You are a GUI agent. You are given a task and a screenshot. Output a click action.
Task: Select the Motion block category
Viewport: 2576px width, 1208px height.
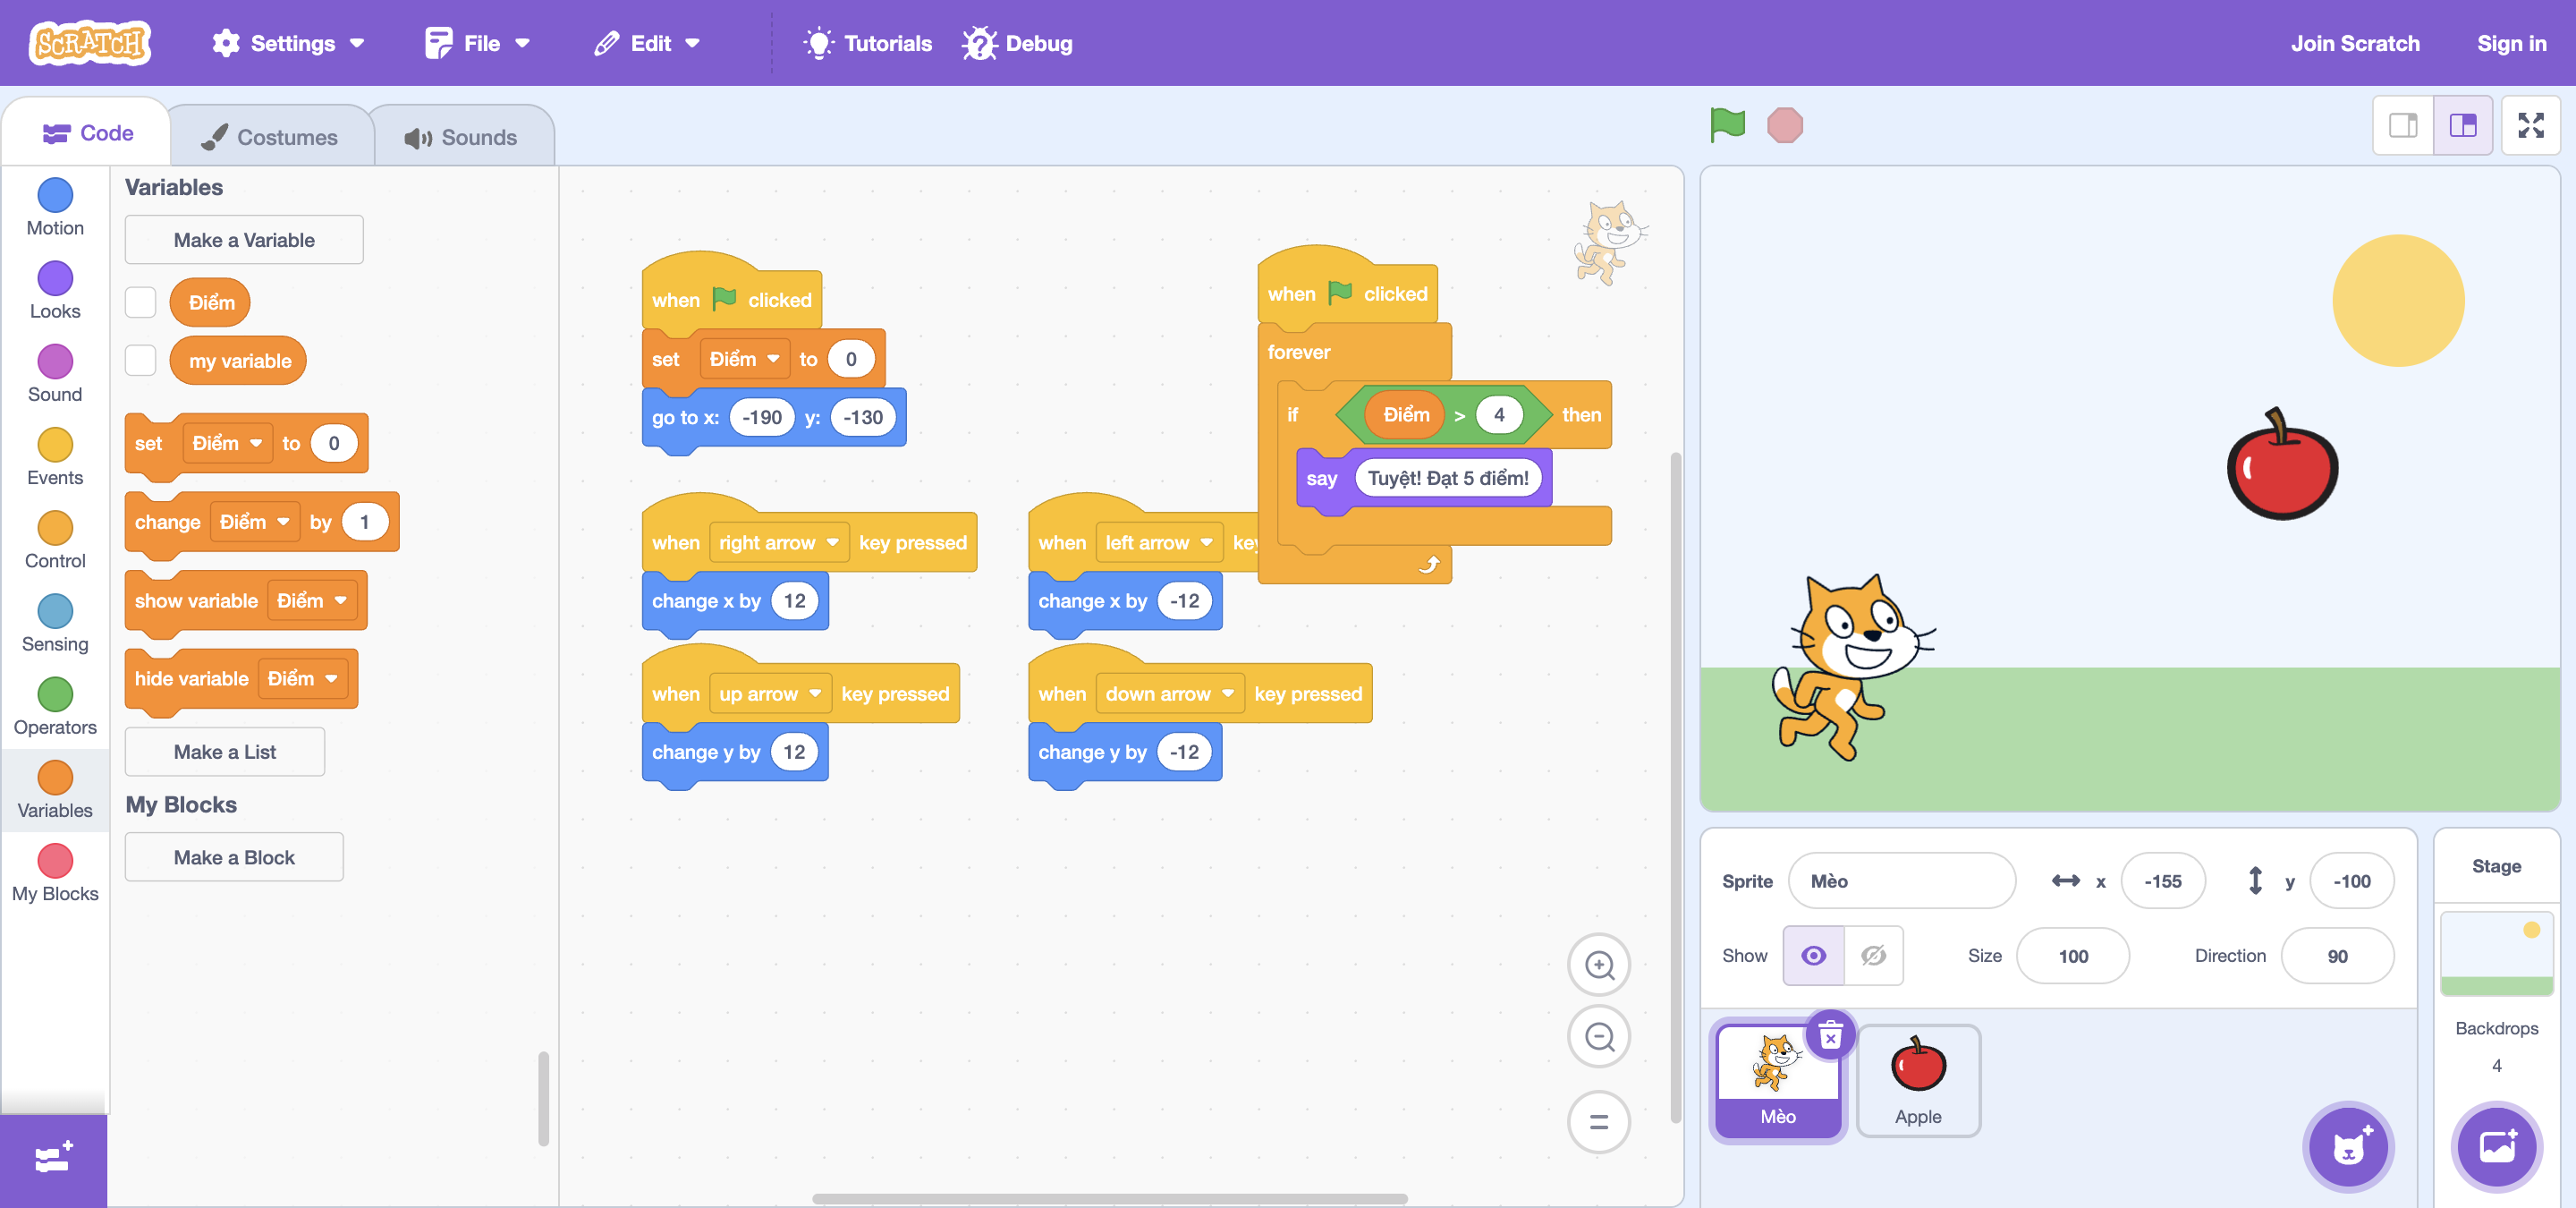[x=55, y=208]
